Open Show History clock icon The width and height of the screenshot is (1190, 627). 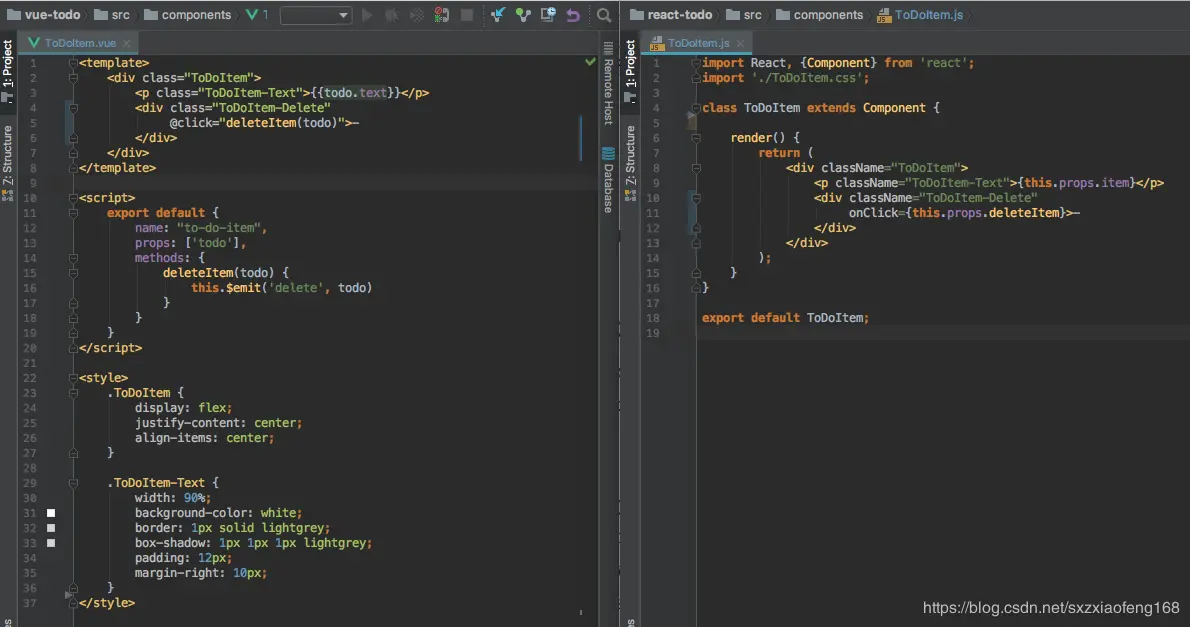(x=548, y=15)
